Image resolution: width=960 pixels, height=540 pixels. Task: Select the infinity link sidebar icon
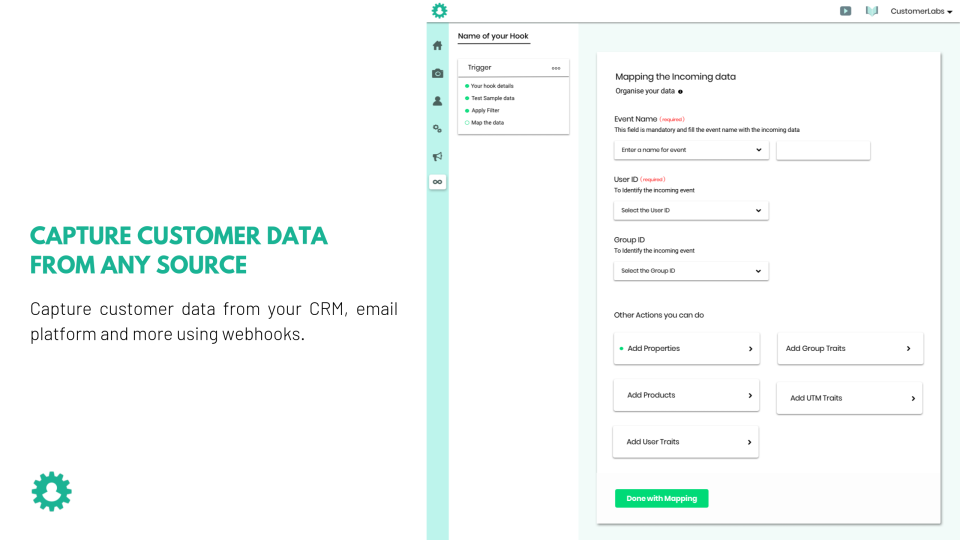pos(437,182)
